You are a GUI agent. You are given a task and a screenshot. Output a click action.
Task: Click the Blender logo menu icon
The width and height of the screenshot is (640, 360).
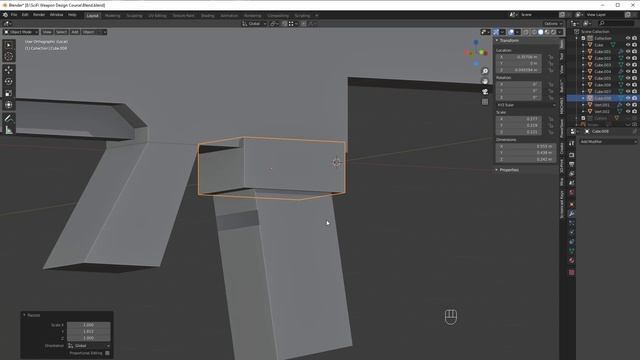click(5, 15)
